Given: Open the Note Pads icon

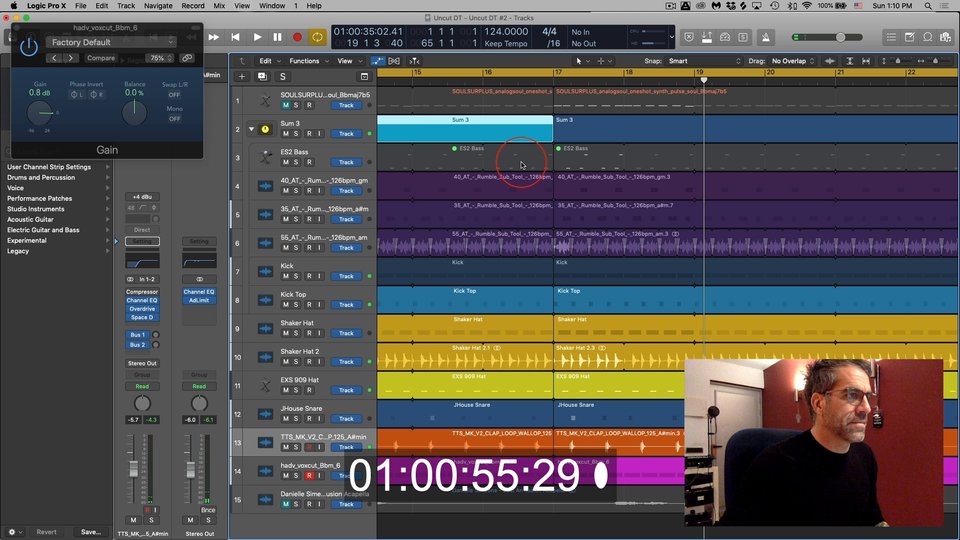Looking at the screenshot, I should (910, 37).
